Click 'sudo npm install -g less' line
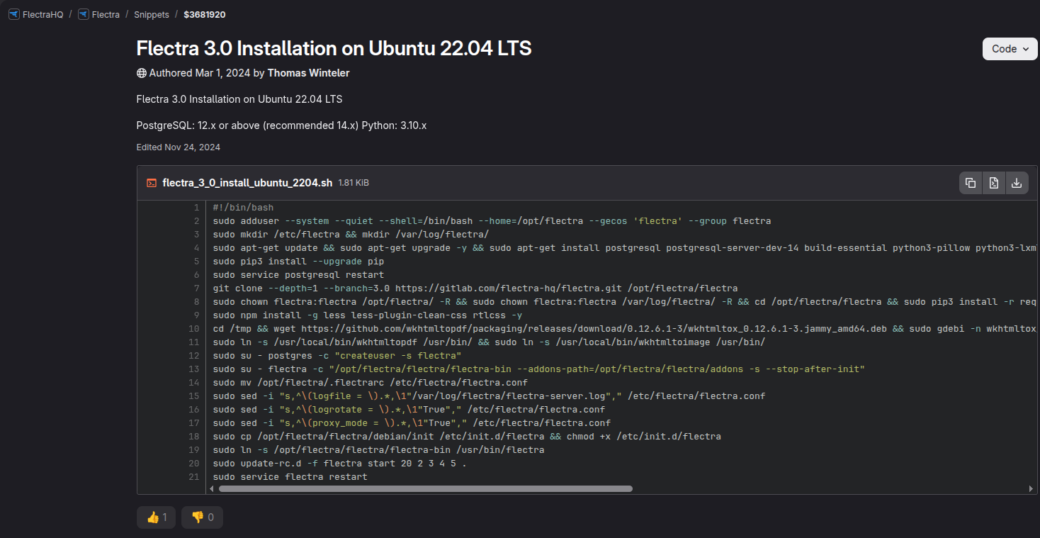Image resolution: width=1040 pixels, height=538 pixels. pos(368,316)
